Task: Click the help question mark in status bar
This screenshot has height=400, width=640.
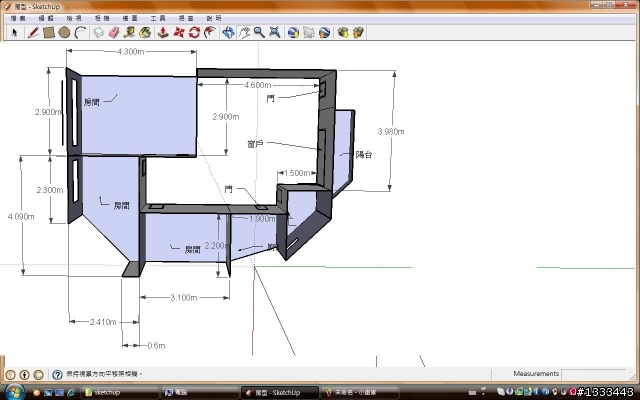Action: pyautogui.click(x=57, y=374)
